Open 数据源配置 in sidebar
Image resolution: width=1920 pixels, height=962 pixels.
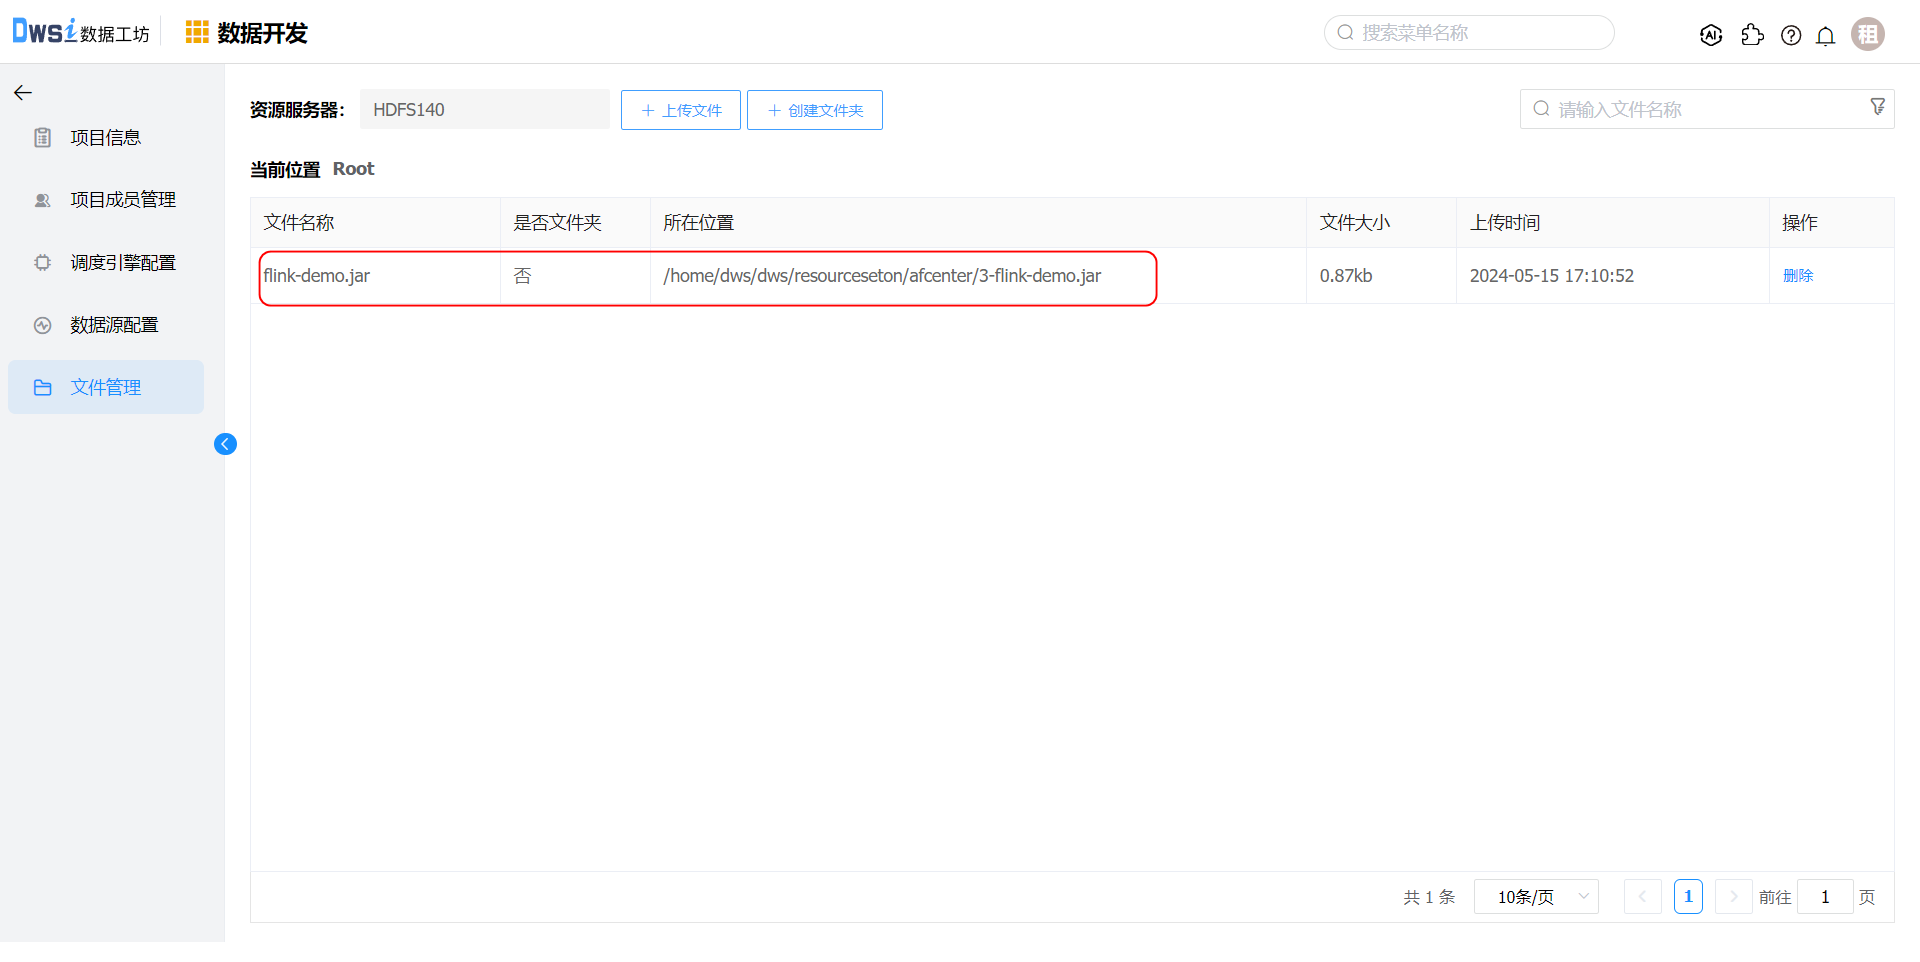click(114, 325)
